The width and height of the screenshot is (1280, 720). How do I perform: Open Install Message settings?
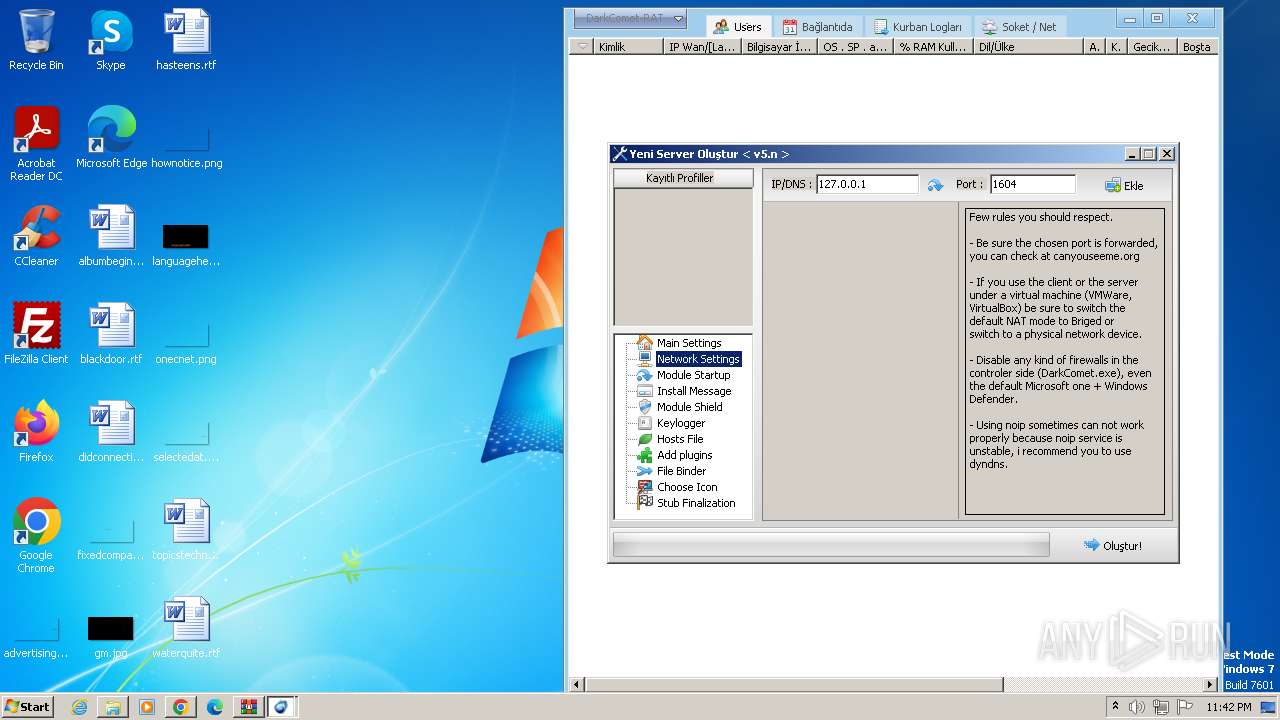tap(694, 391)
